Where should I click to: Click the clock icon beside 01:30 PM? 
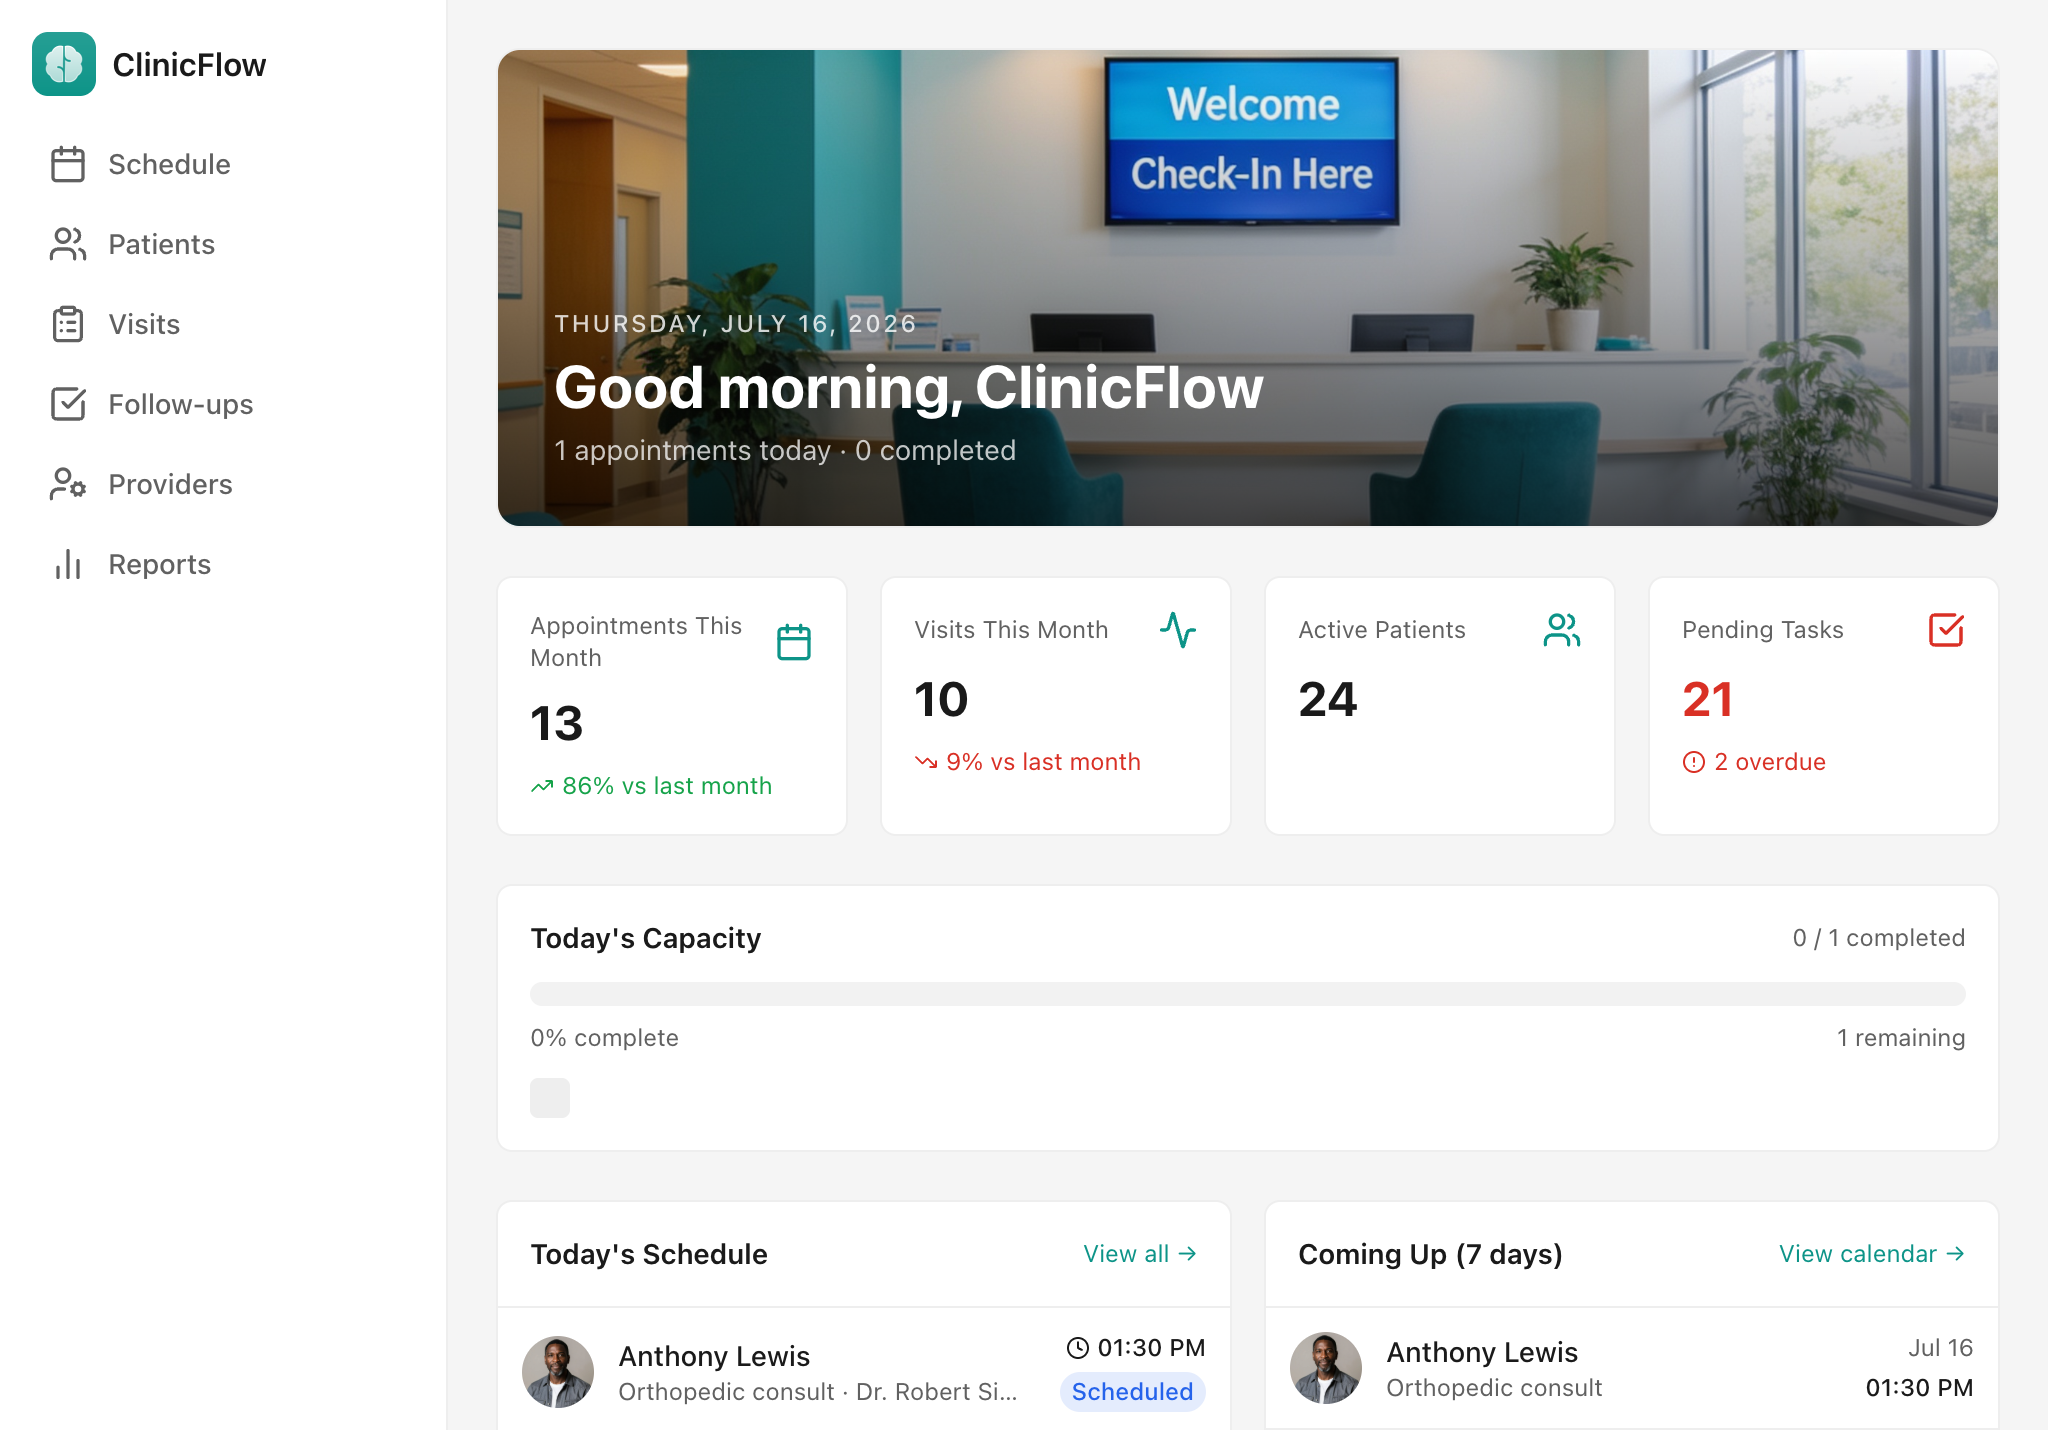(x=1078, y=1348)
